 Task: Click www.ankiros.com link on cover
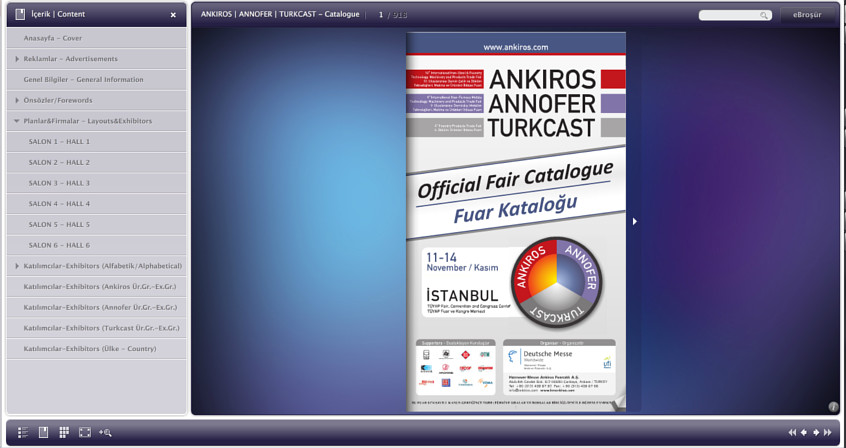(516, 47)
